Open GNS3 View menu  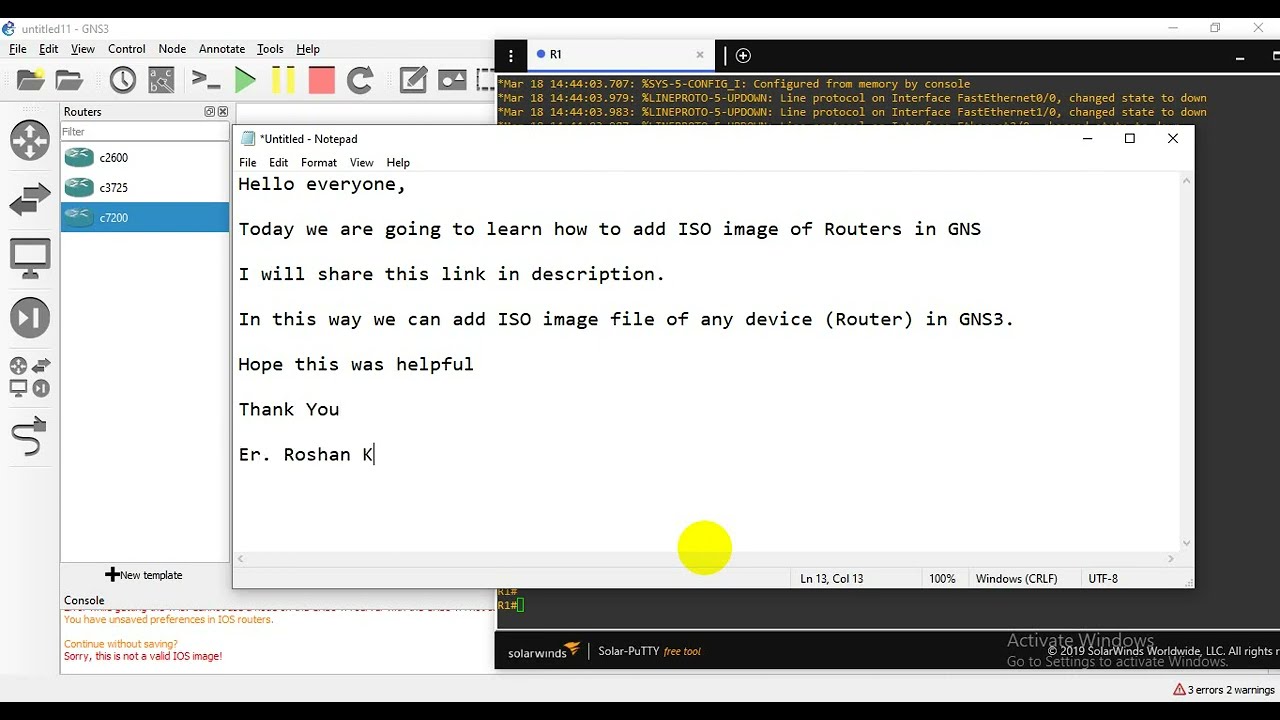click(83, 49)
